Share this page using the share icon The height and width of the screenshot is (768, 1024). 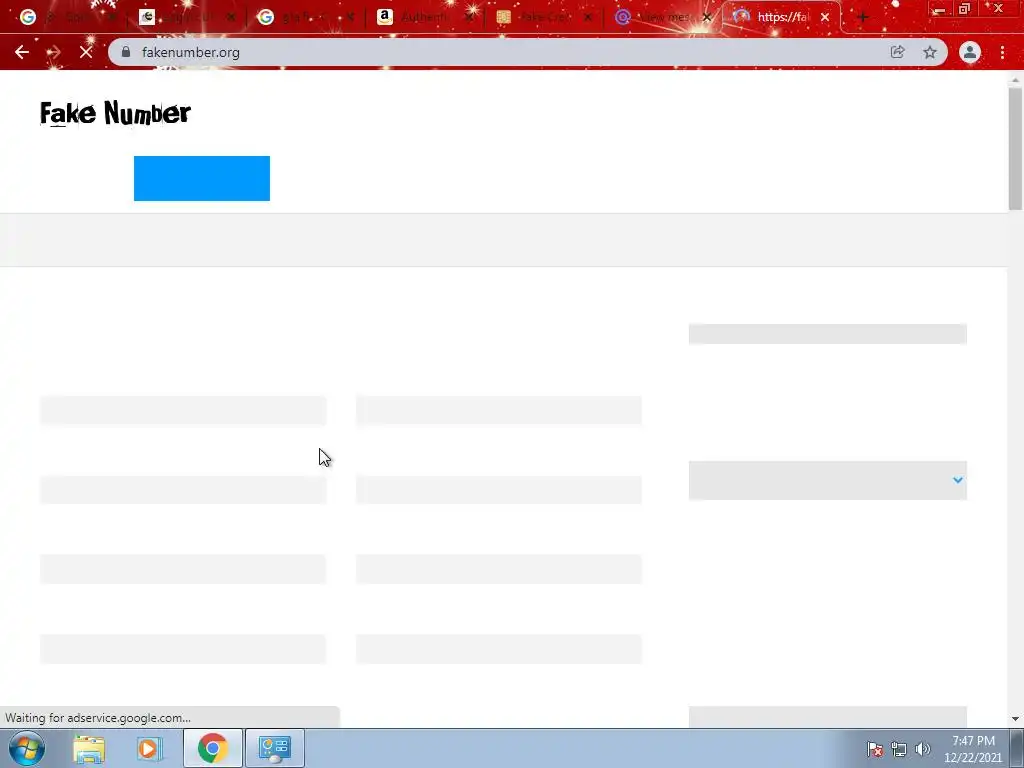pyautogui.click(x=897, y=52)
